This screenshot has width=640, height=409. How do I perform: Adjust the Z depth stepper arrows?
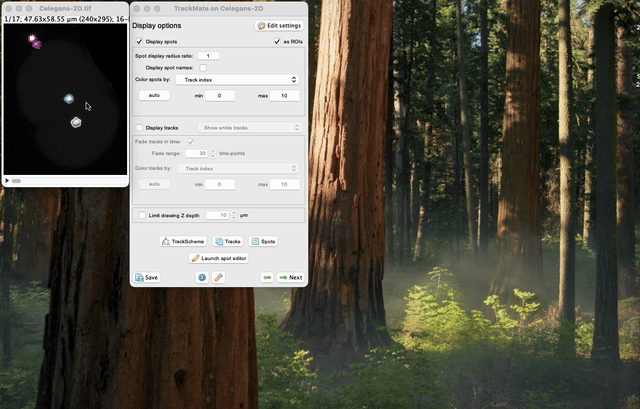(x=234, y=215)
